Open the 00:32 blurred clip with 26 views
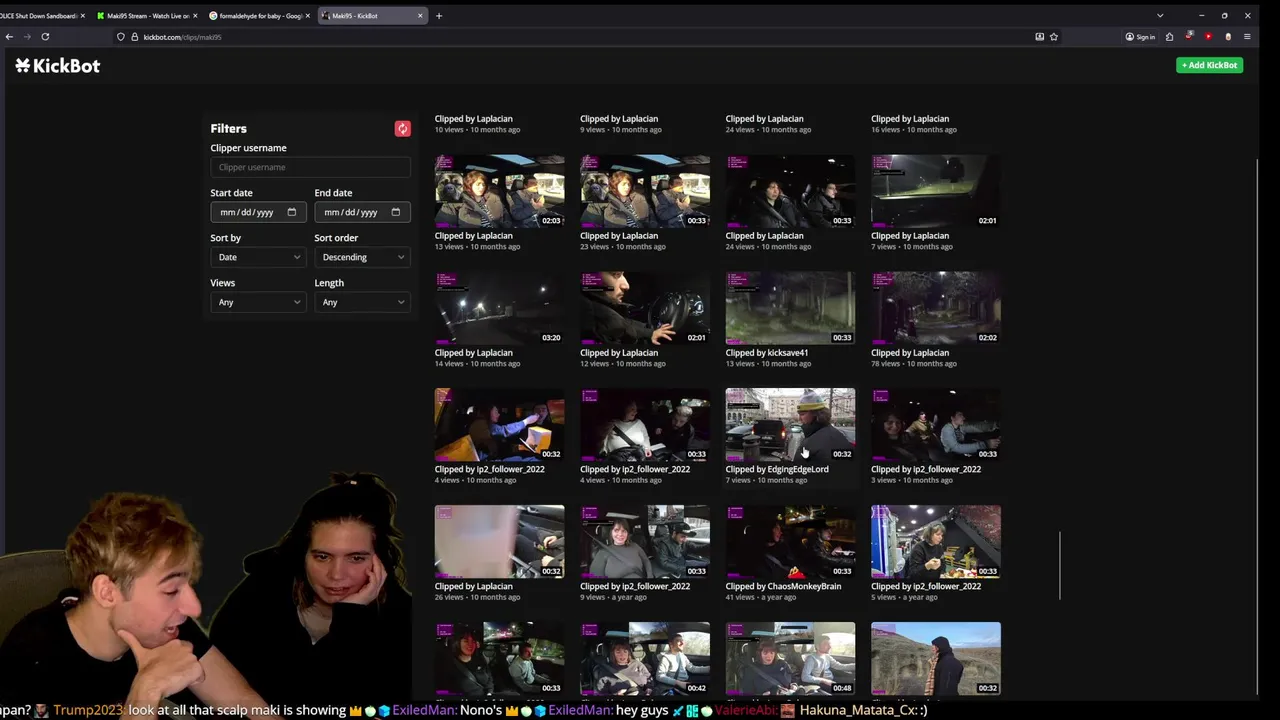Screen dimensions: 1280x720 499,542
